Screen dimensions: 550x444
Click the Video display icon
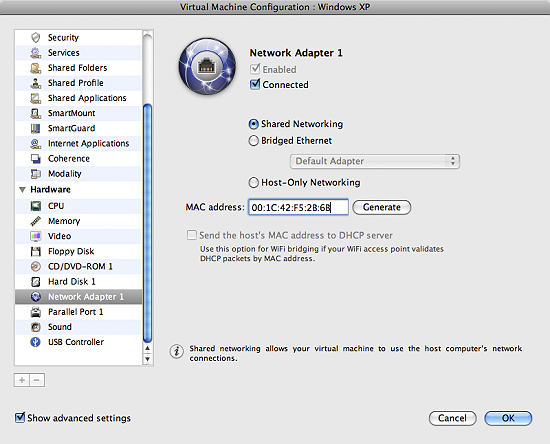[35, 236]
